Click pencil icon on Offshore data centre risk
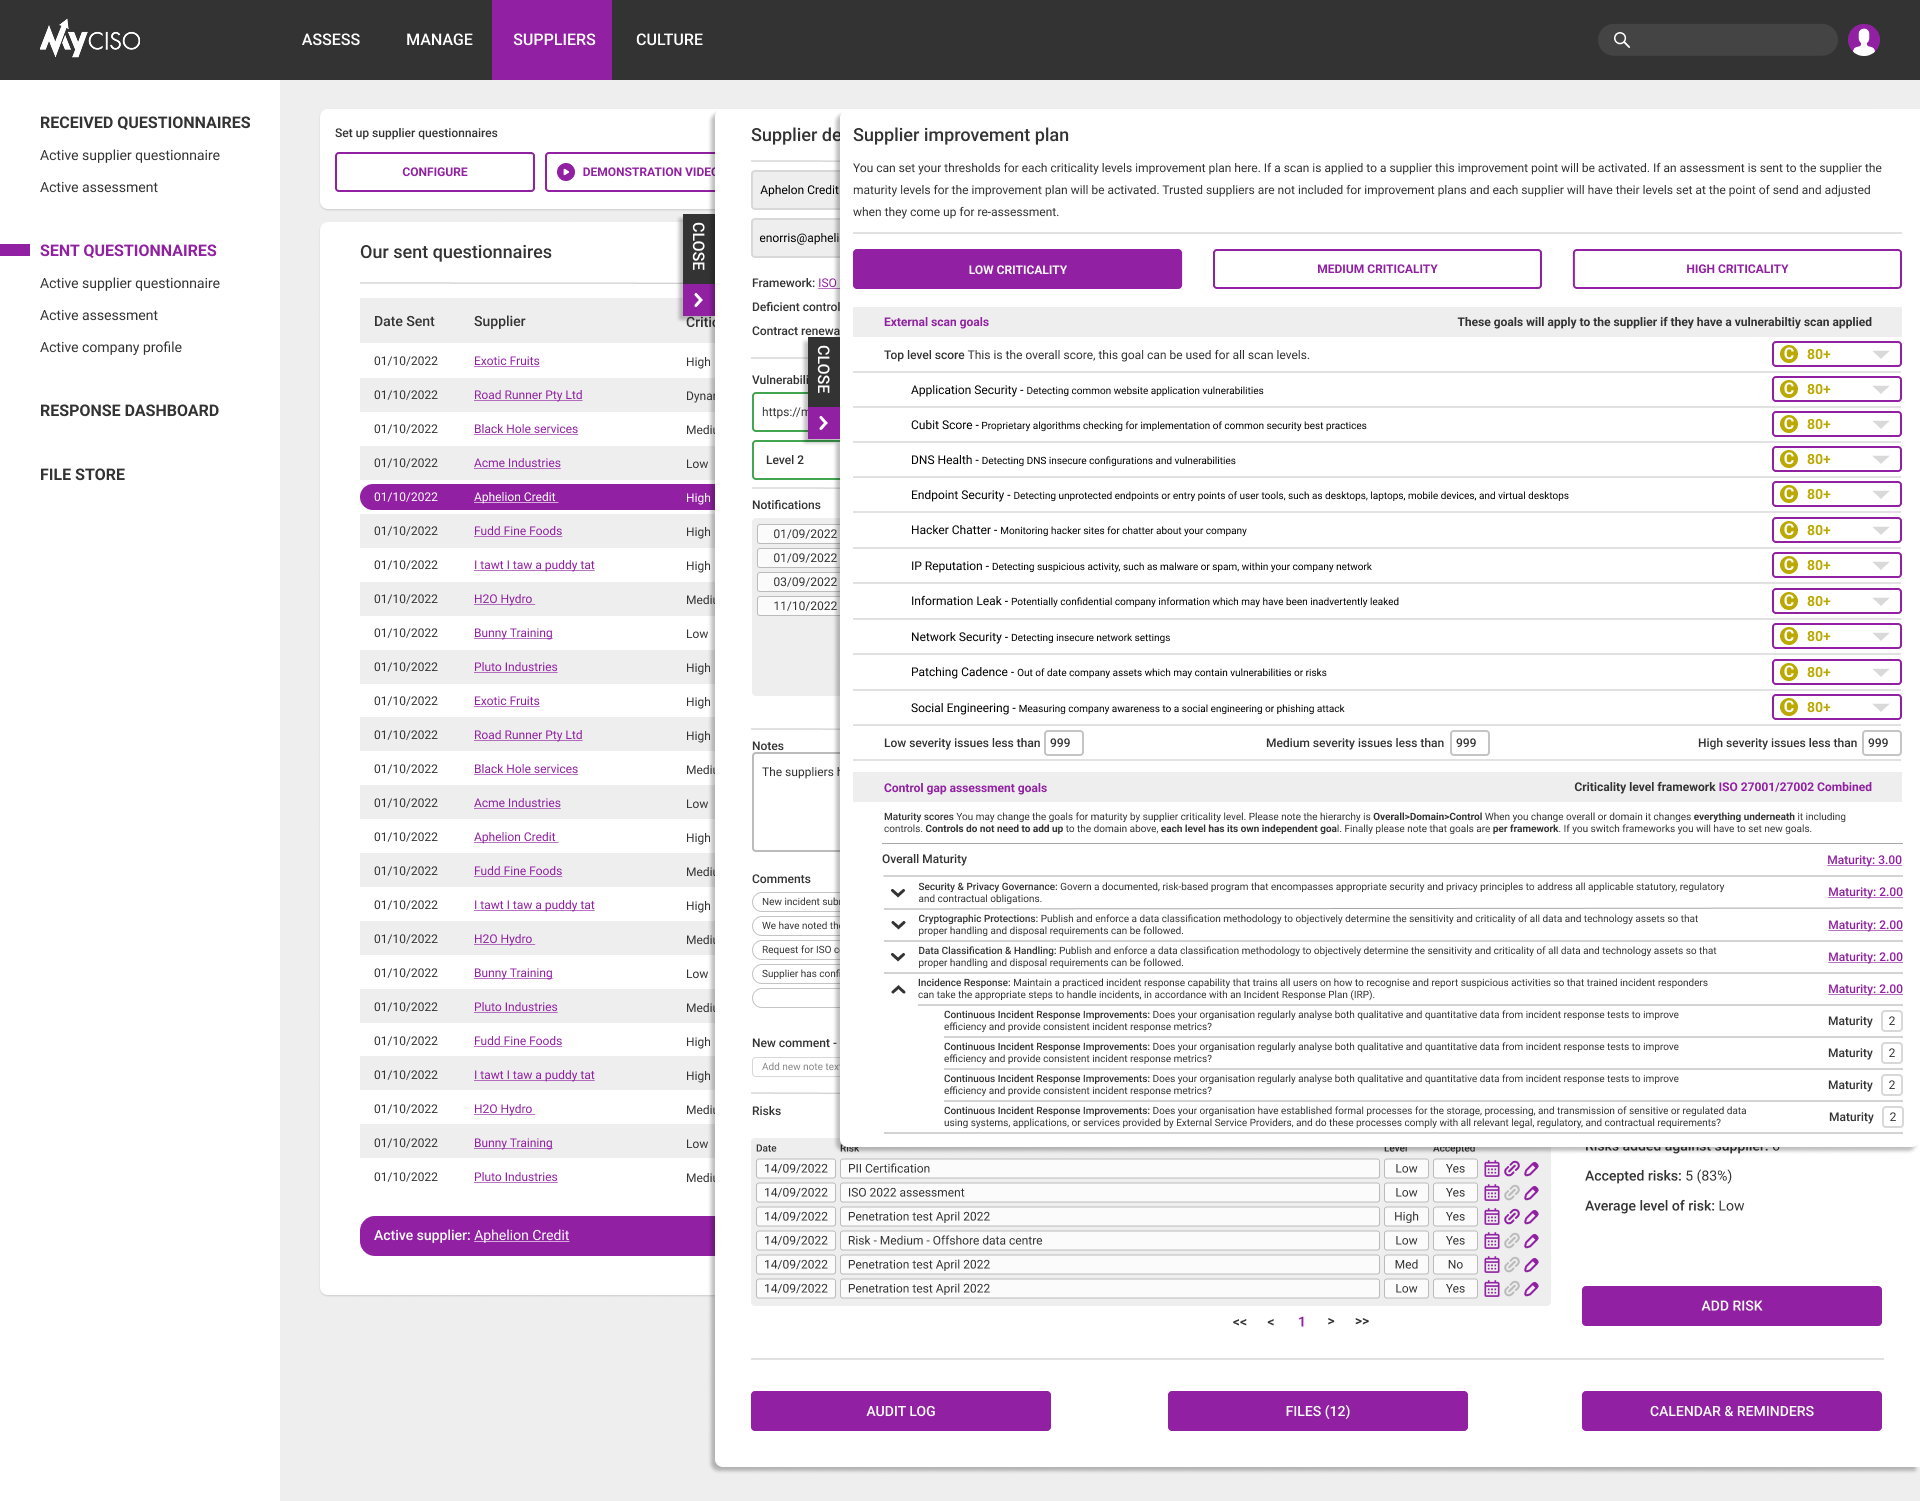 (x=1531, y=1241)
